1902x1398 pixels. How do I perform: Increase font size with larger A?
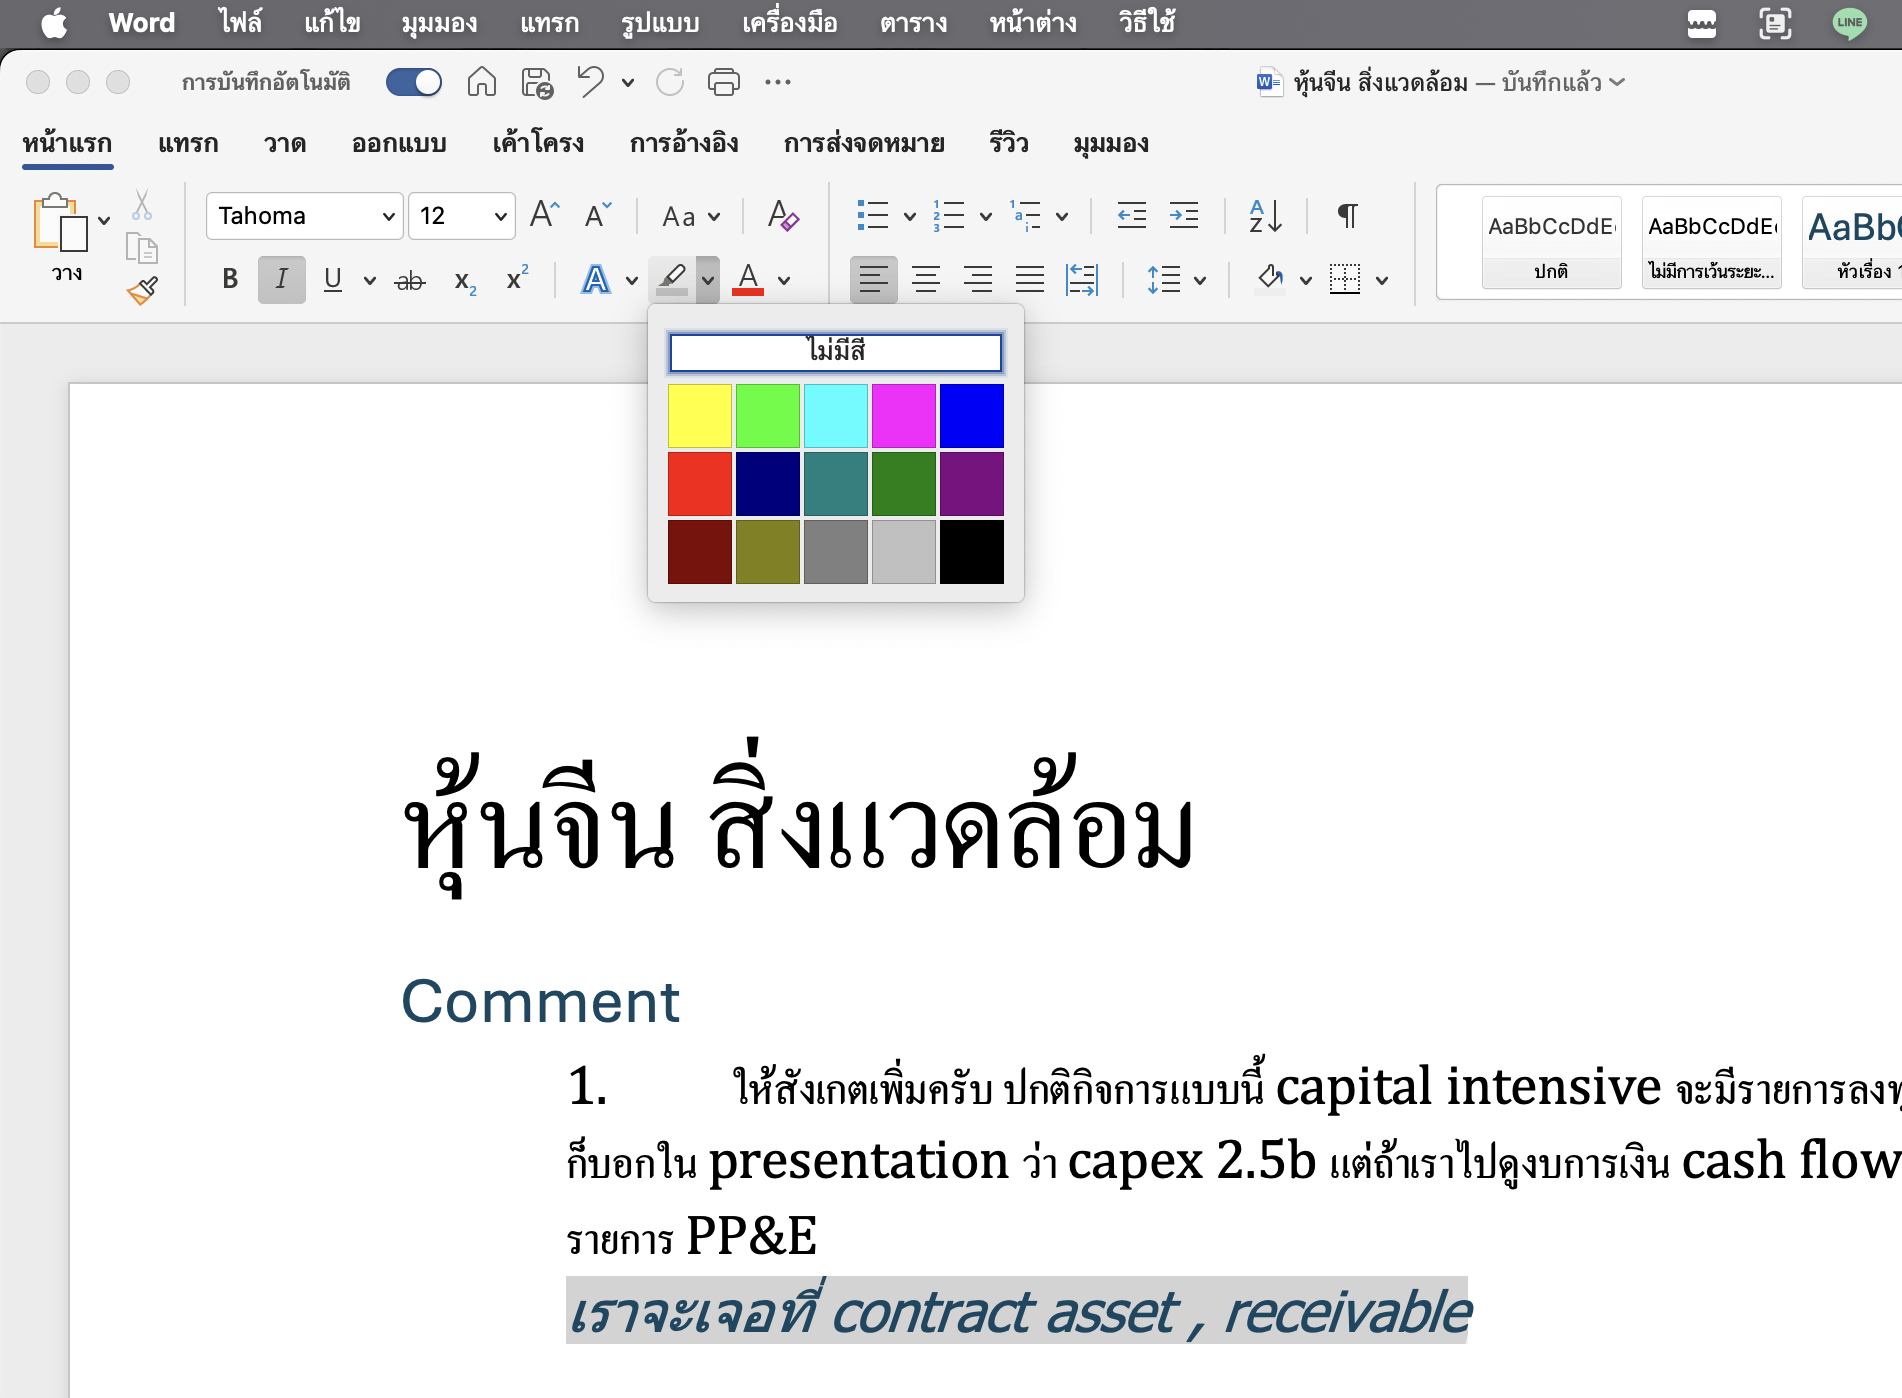(x=544, y=215)
